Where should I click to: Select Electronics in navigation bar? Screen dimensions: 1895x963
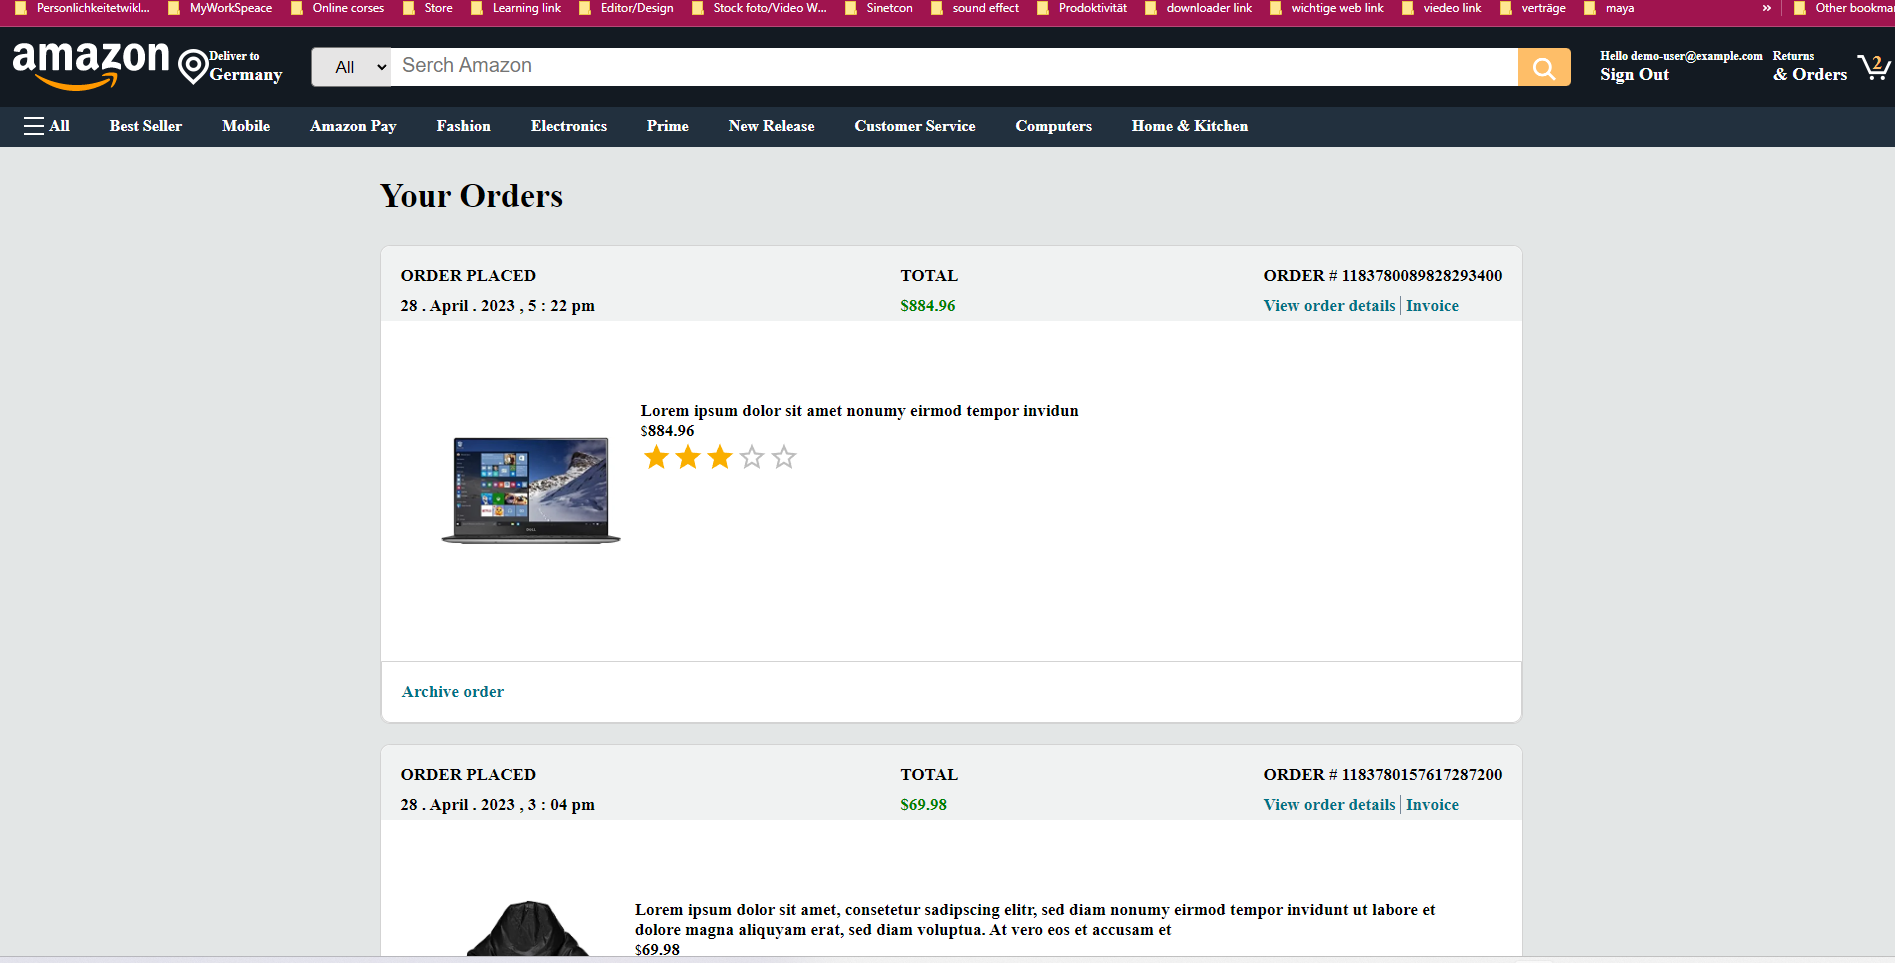(568, 126)
